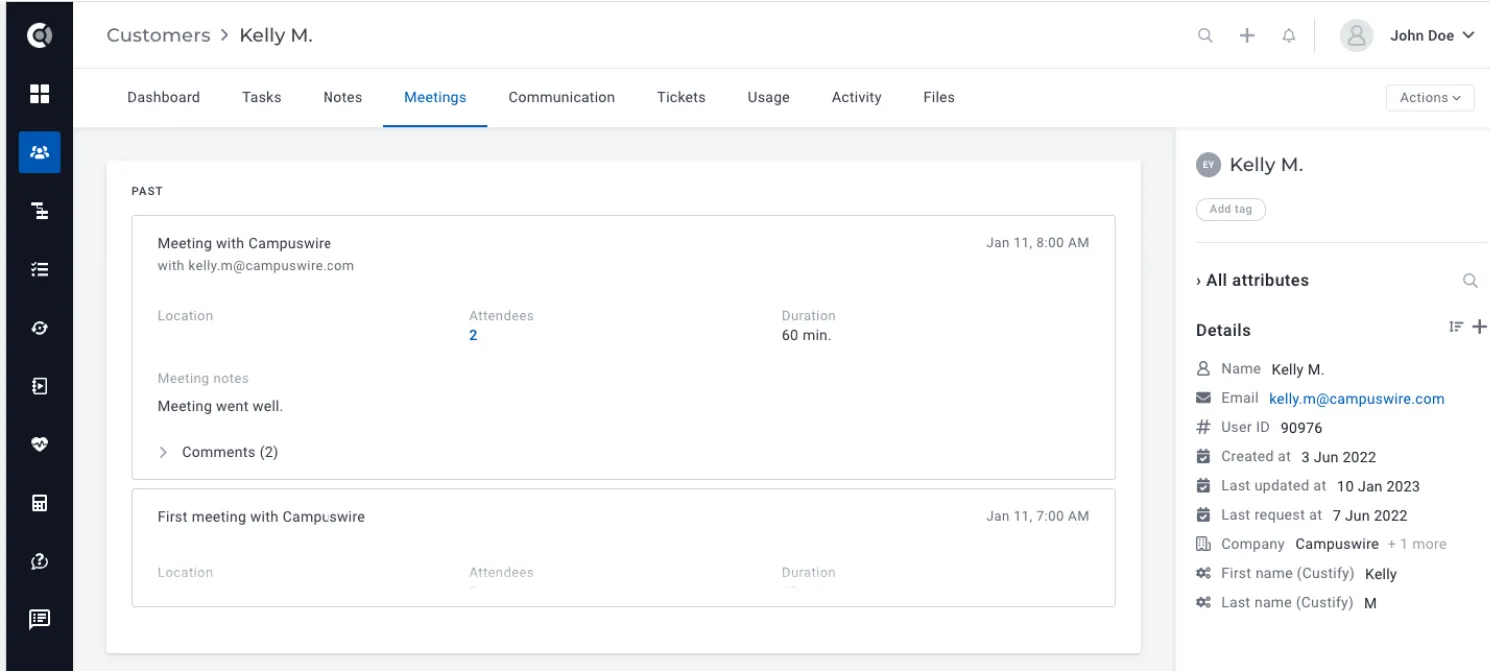Open the John Doe user dropdown

tap(1432, 36)
